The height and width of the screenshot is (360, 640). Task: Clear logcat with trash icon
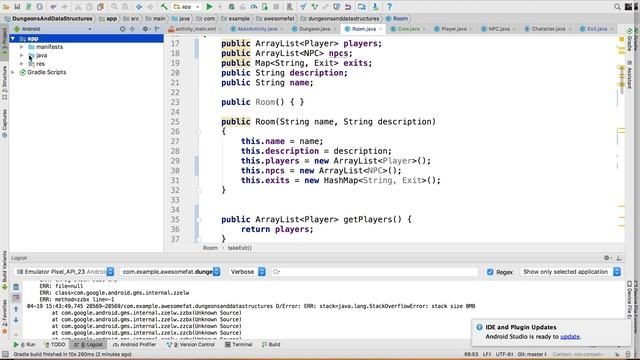(x=16, y=287)
